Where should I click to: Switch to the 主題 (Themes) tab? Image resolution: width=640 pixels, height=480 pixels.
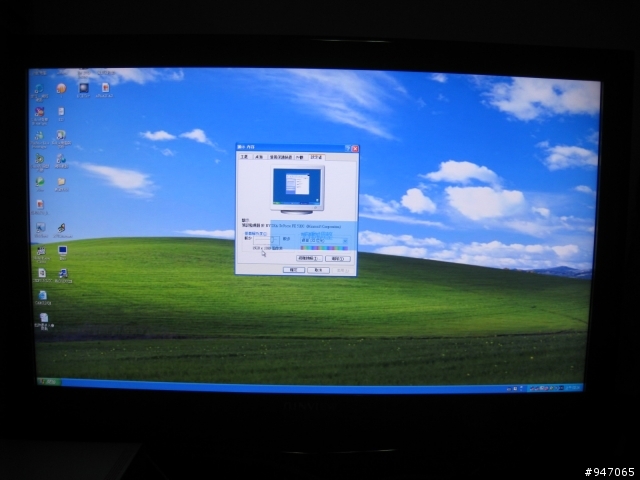[245, 157]
